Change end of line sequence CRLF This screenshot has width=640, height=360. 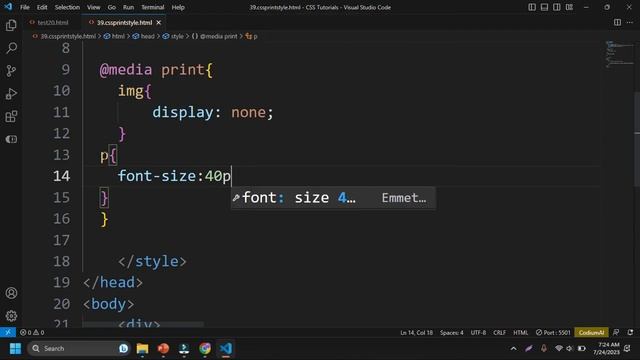(x=499, y=333)
